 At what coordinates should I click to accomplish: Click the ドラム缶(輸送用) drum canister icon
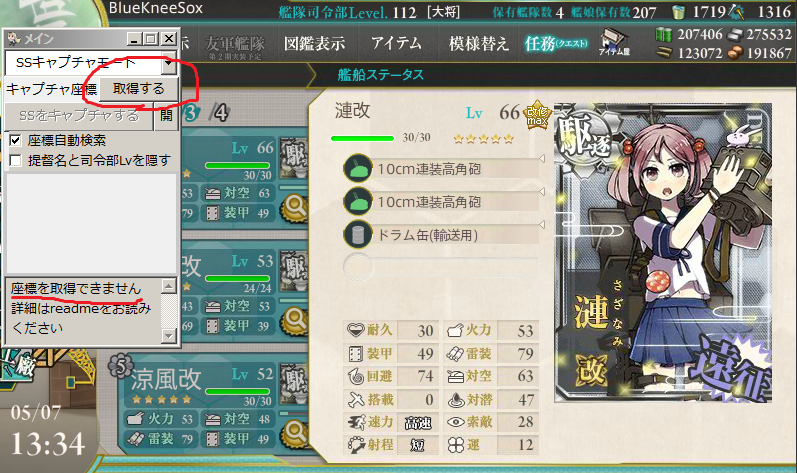358,234
